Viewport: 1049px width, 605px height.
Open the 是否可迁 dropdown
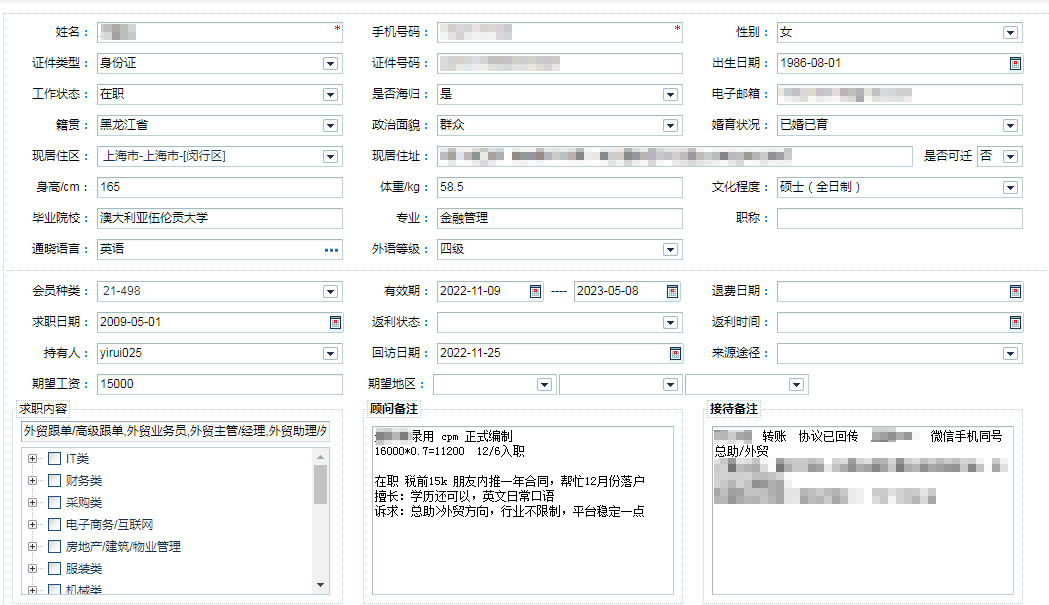1010,157
